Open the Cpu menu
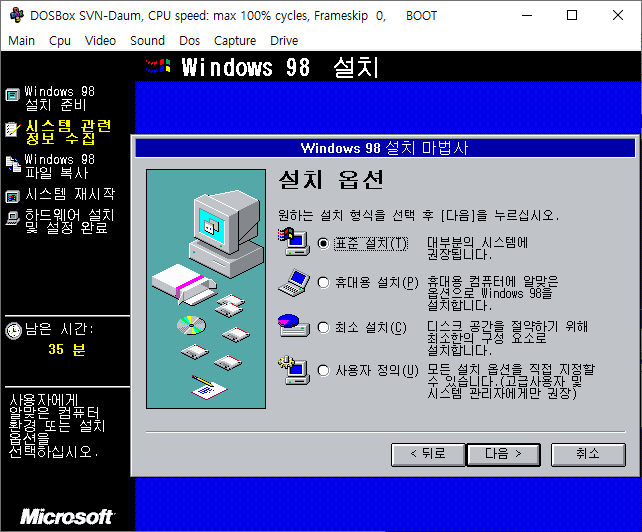 [60, 41]
